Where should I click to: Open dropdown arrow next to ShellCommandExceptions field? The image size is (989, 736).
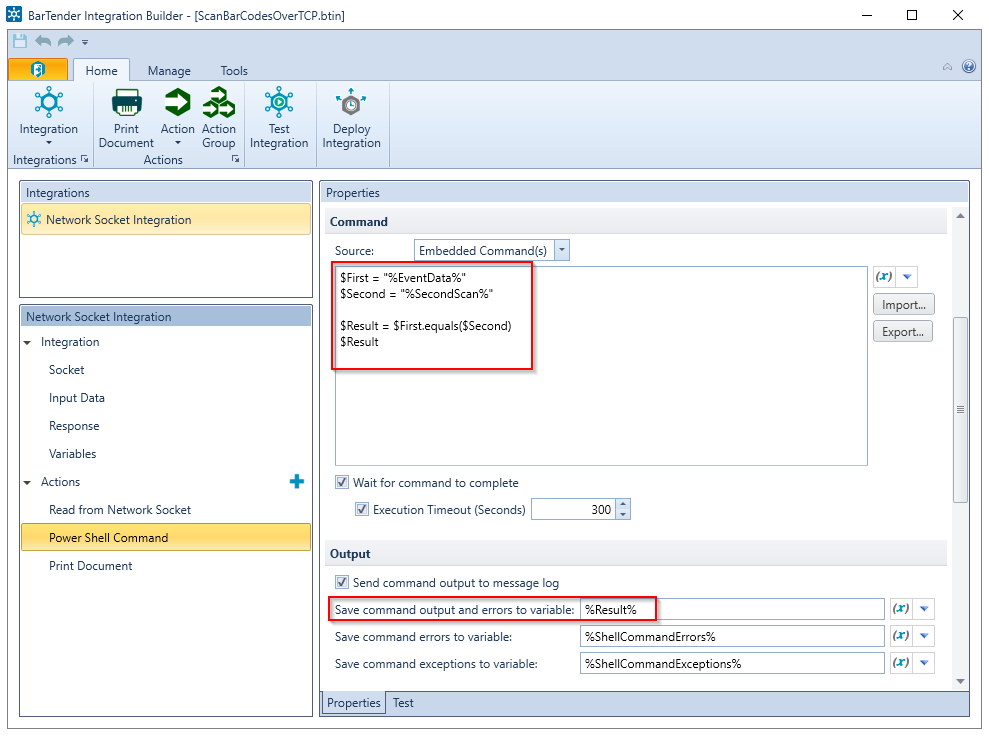tap(924, 663)
